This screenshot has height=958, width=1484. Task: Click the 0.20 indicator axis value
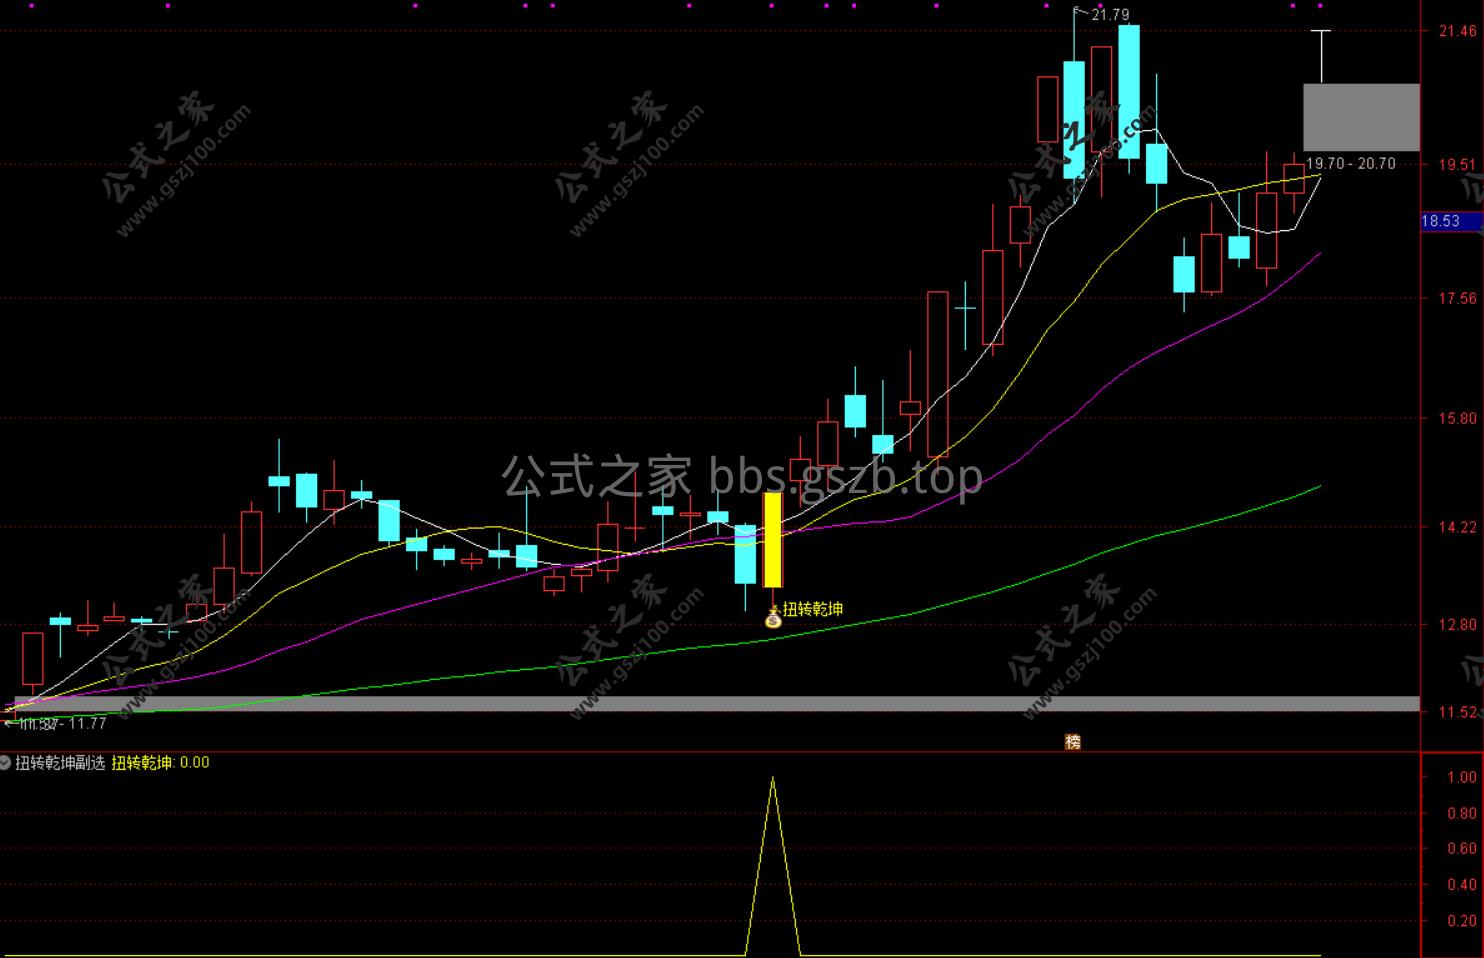(1461, 921)
